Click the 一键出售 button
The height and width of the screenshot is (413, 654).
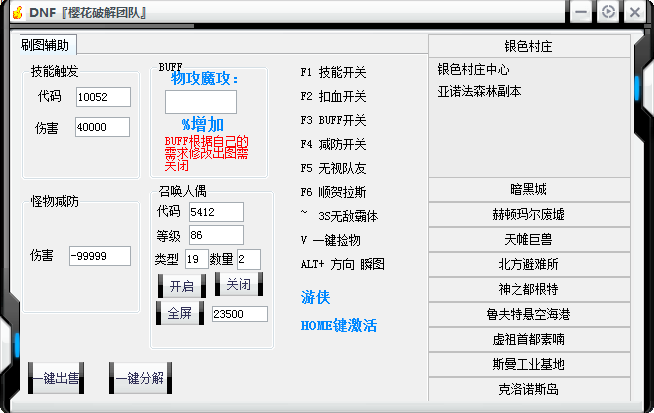click(x=56, y=378)
